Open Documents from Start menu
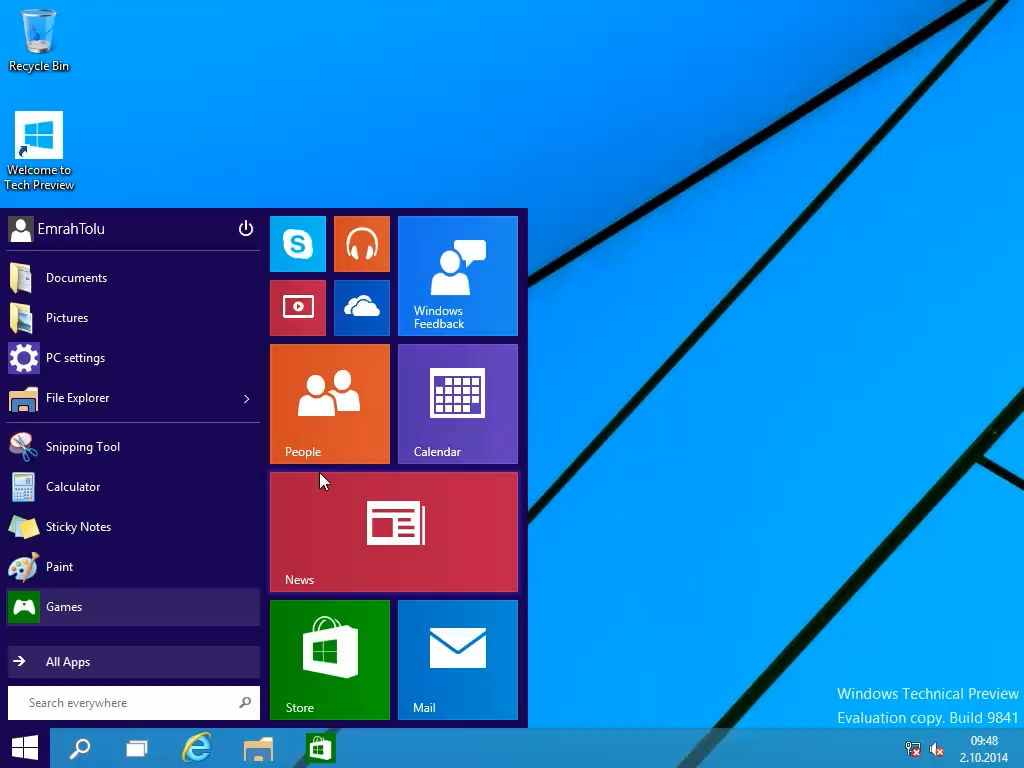 (x=133, y=278)
